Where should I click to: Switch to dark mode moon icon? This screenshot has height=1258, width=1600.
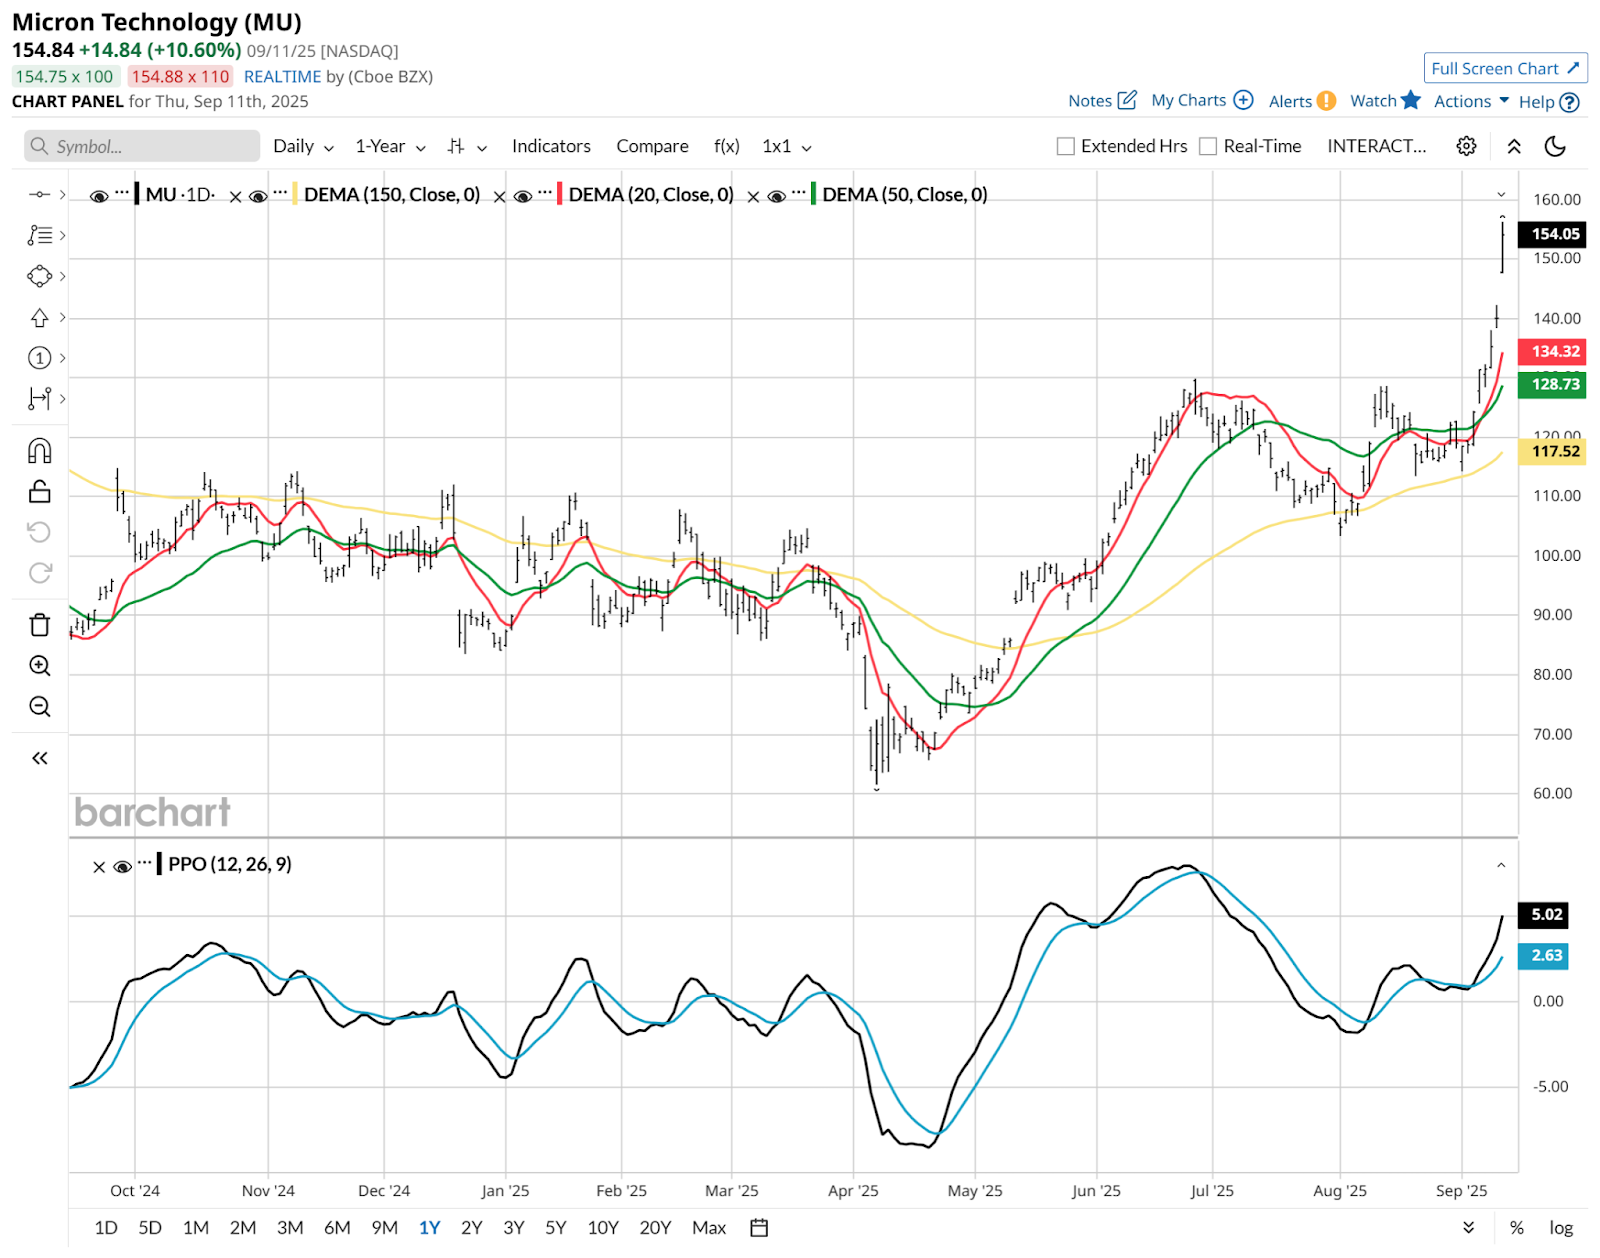pyautogui.click(x=1555, y=146)
